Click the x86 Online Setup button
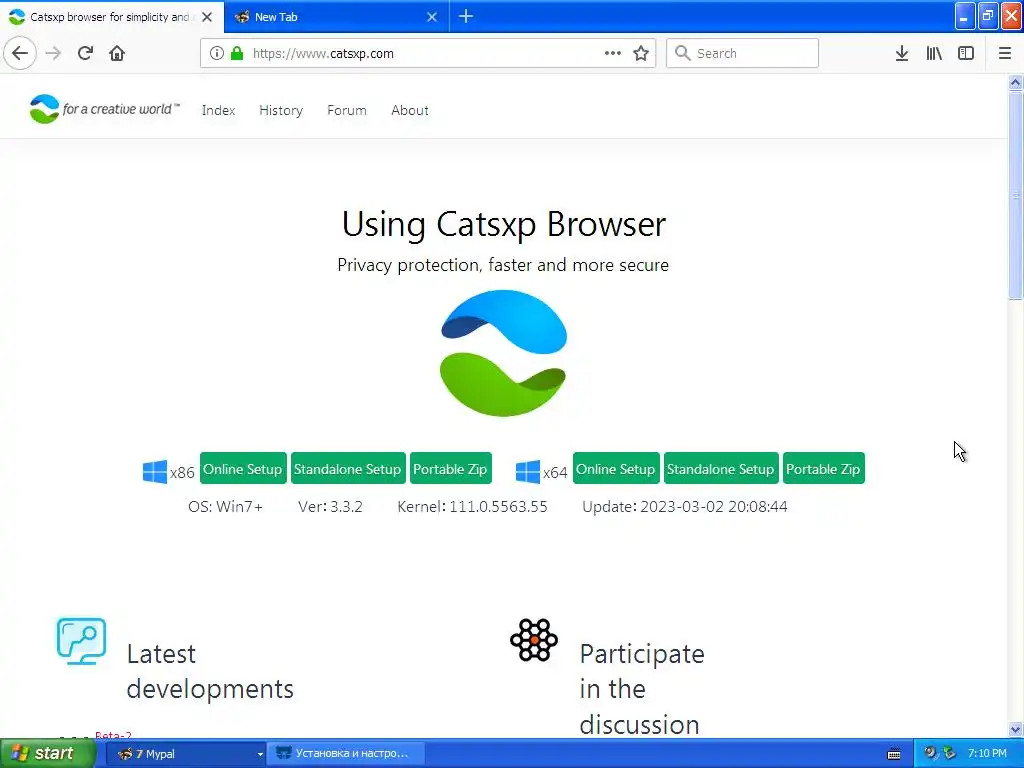The width and height of the screenshot is (1024, 768). [x=243, y=468]
